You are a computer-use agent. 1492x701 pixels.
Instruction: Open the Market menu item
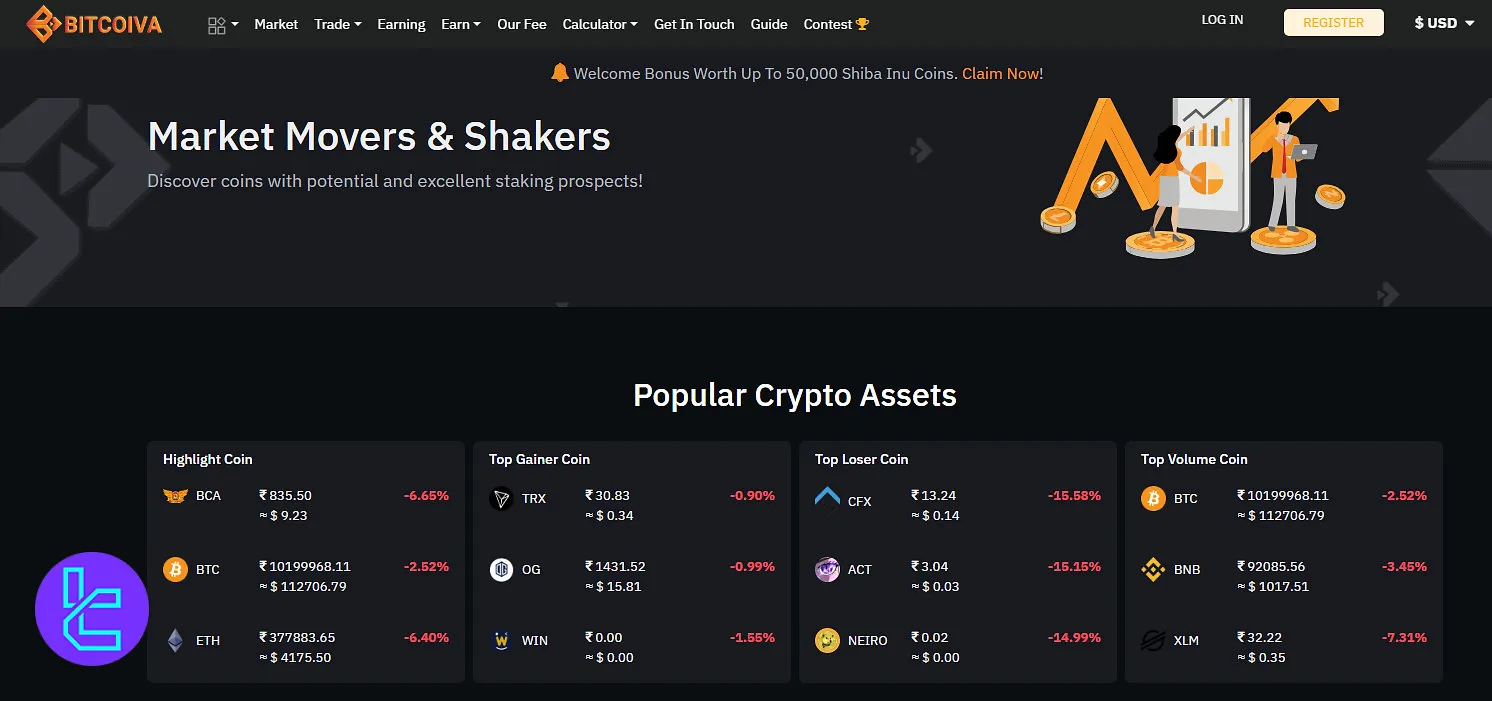[x=276, y=24]
